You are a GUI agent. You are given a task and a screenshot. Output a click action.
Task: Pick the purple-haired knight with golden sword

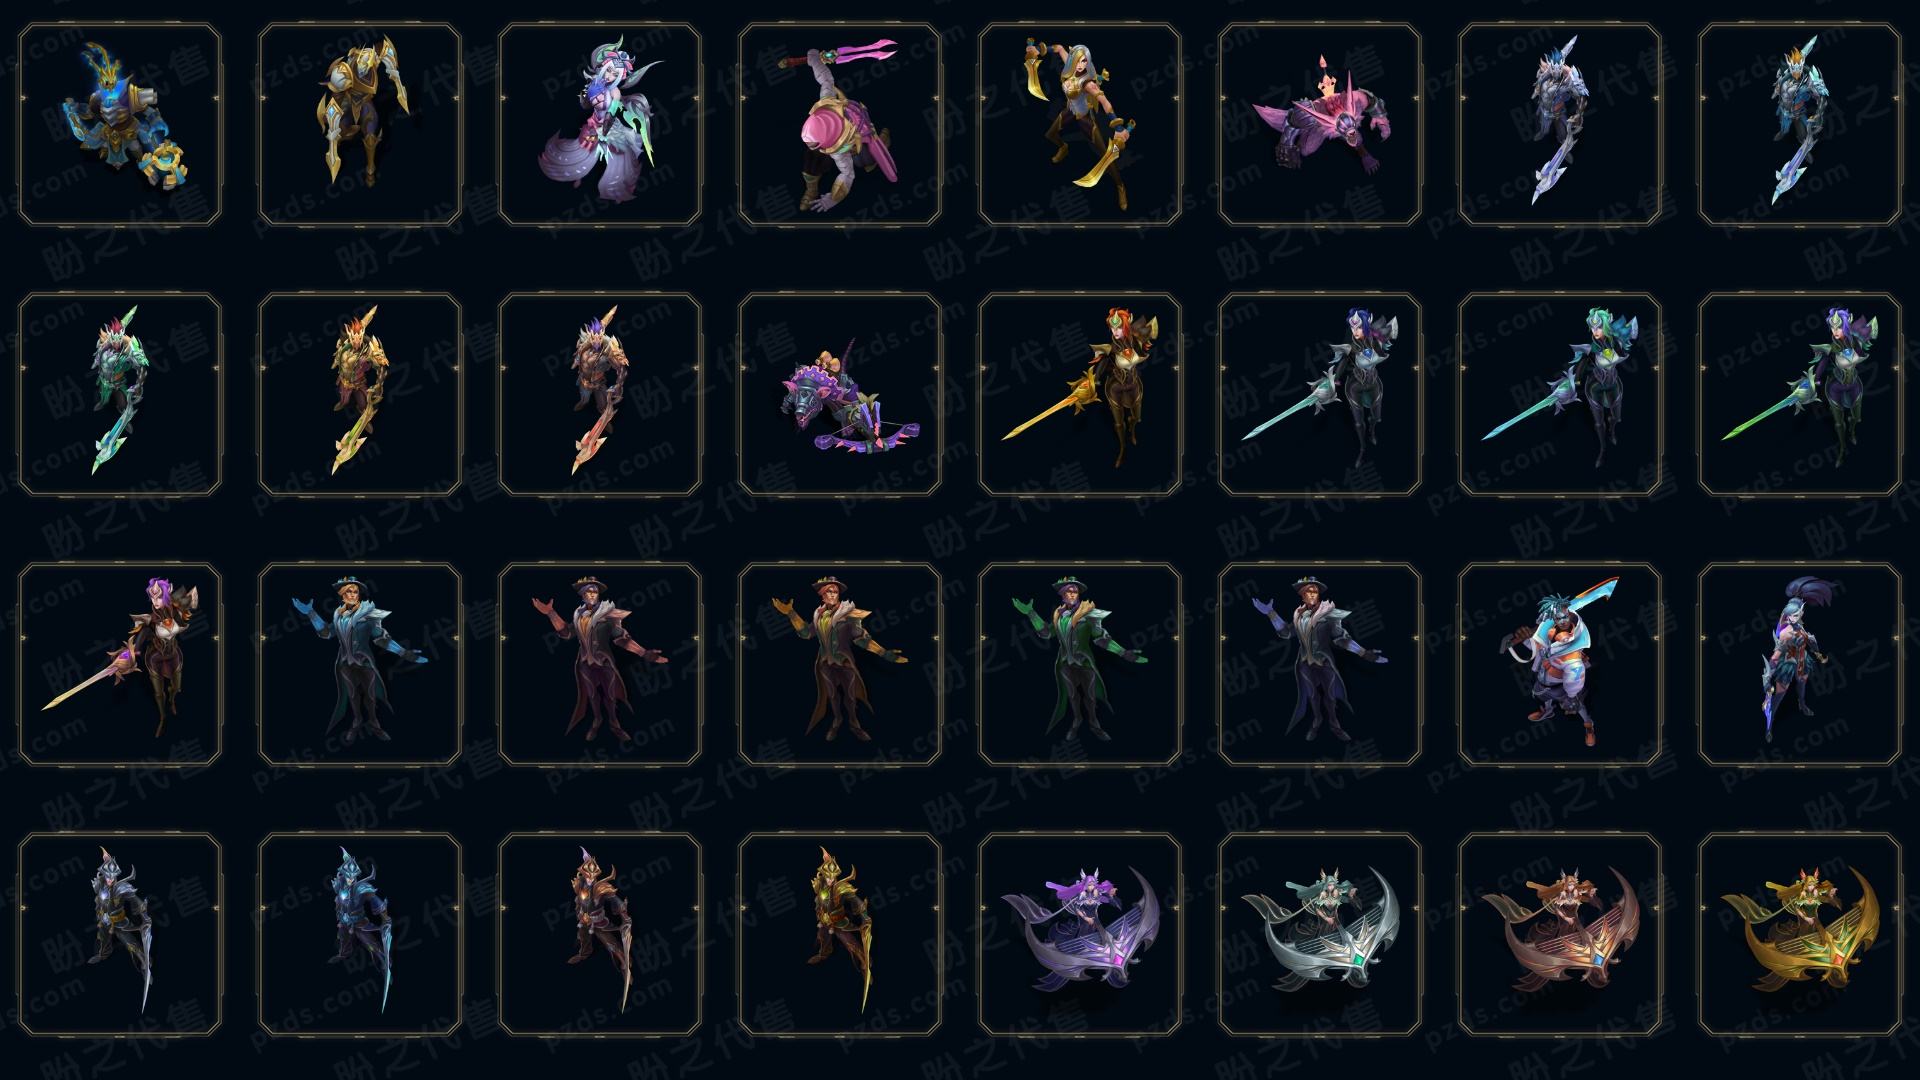pos(120,664)
